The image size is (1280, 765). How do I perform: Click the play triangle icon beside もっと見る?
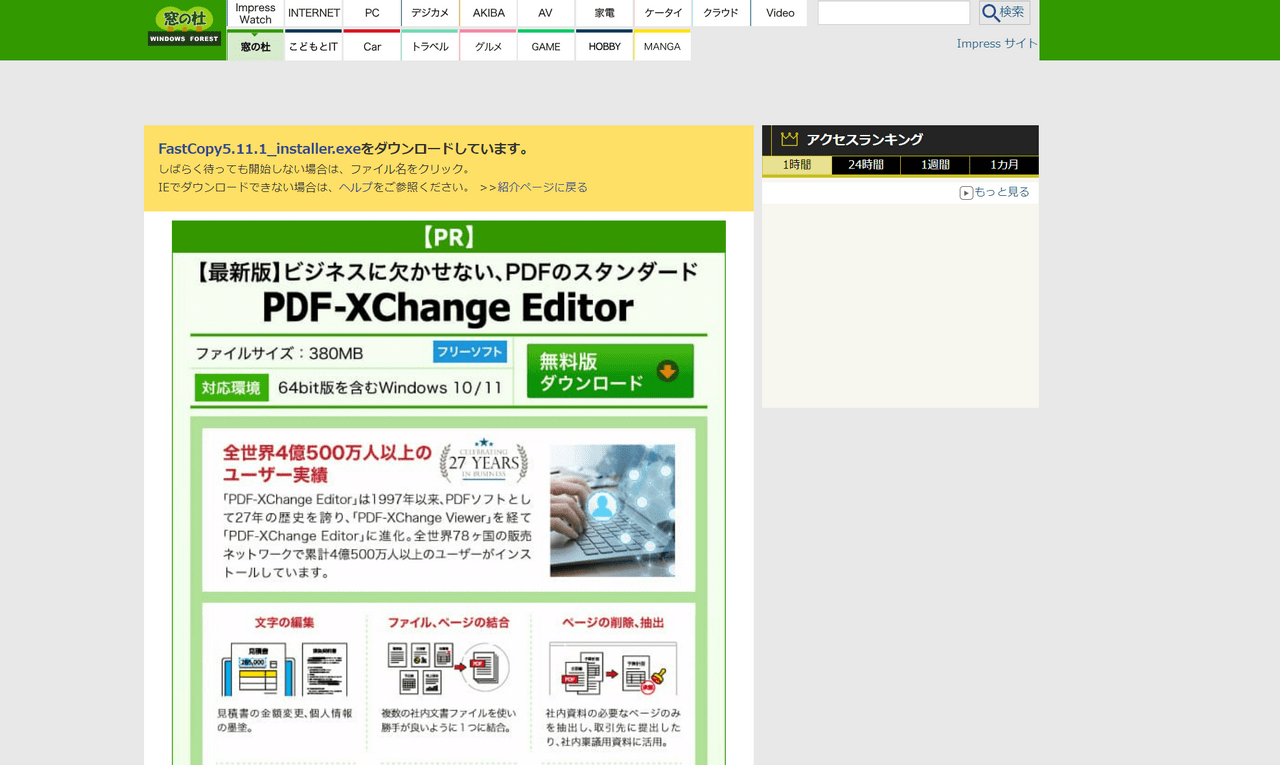click(965, 191)
